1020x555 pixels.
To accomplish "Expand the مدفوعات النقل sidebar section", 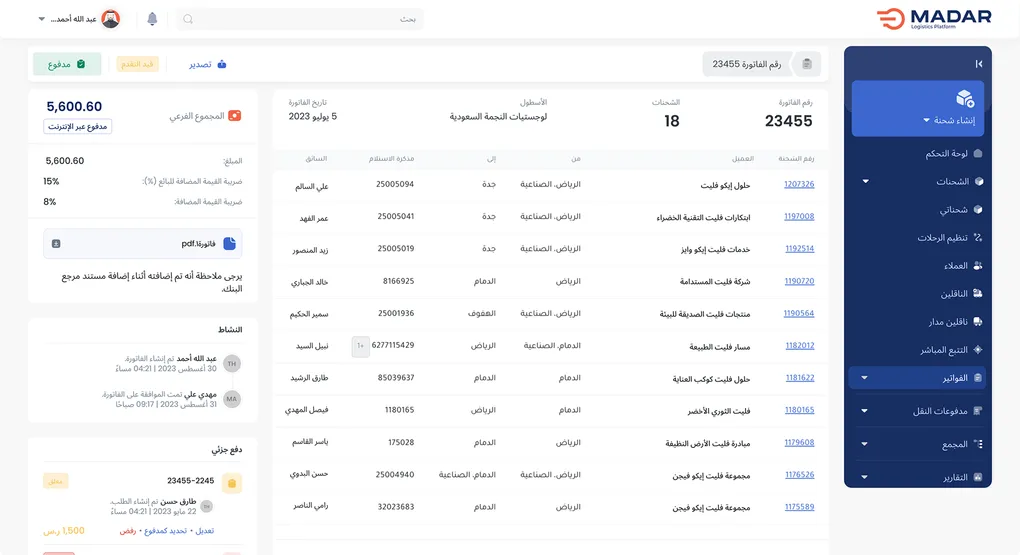I will 865,411.
